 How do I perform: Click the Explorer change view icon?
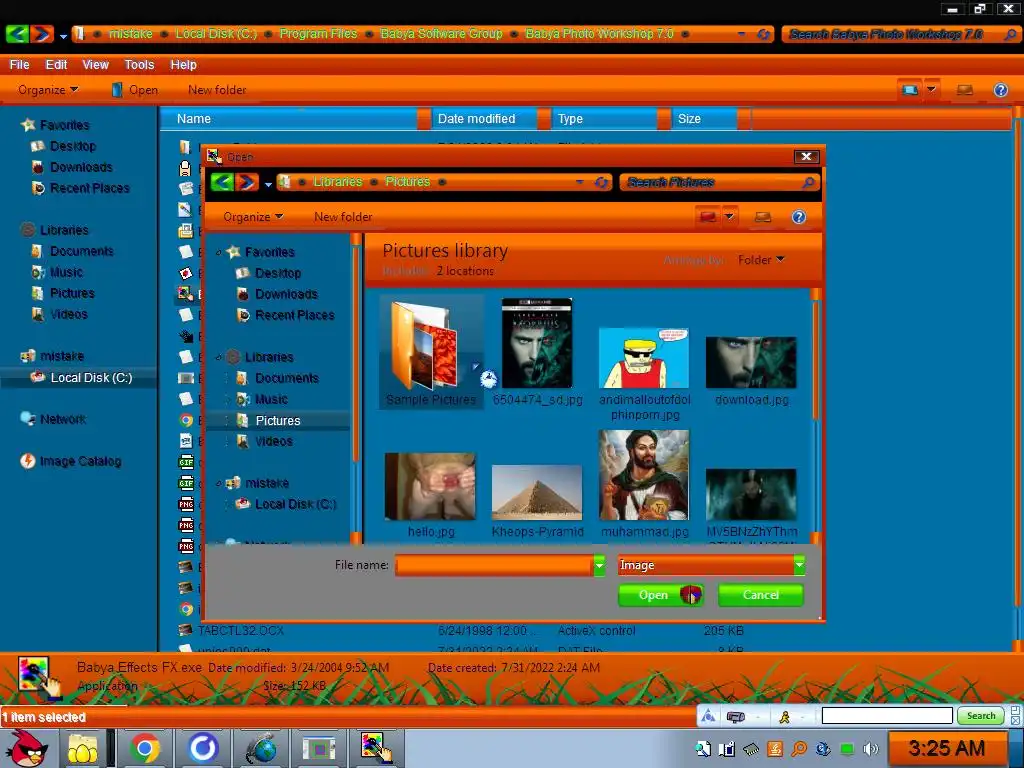click(910, 90)
